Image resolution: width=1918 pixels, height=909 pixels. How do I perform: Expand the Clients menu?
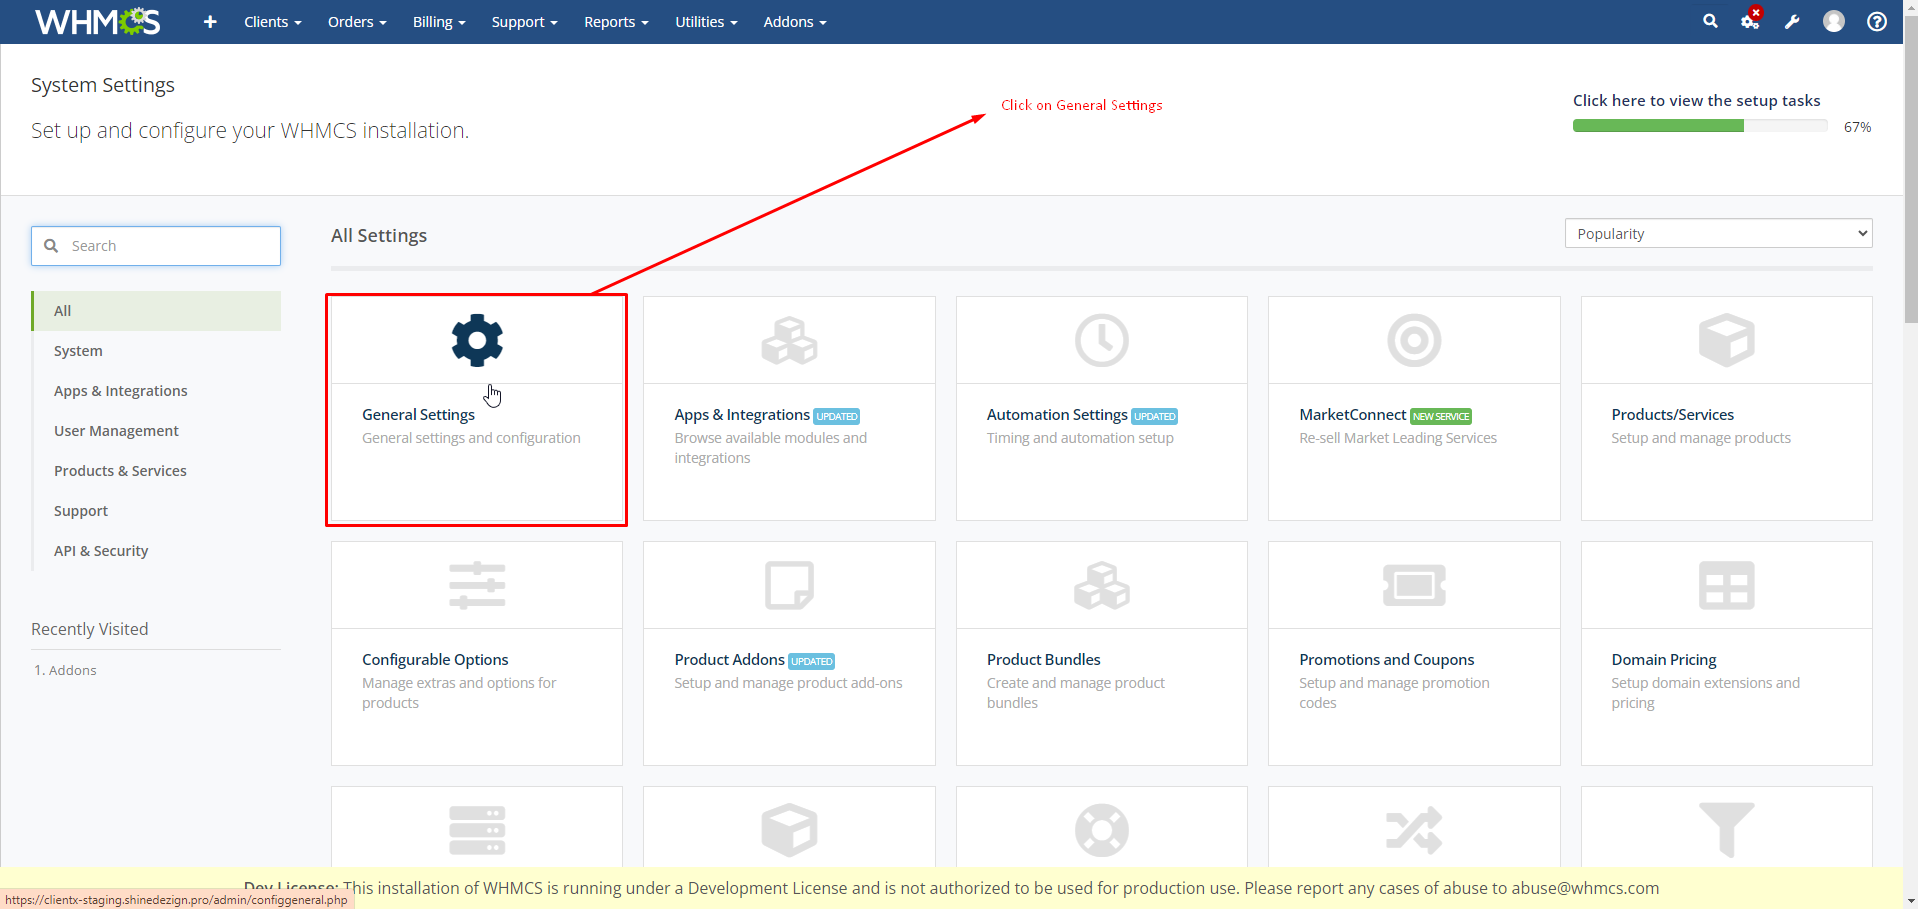click(272, 22)
